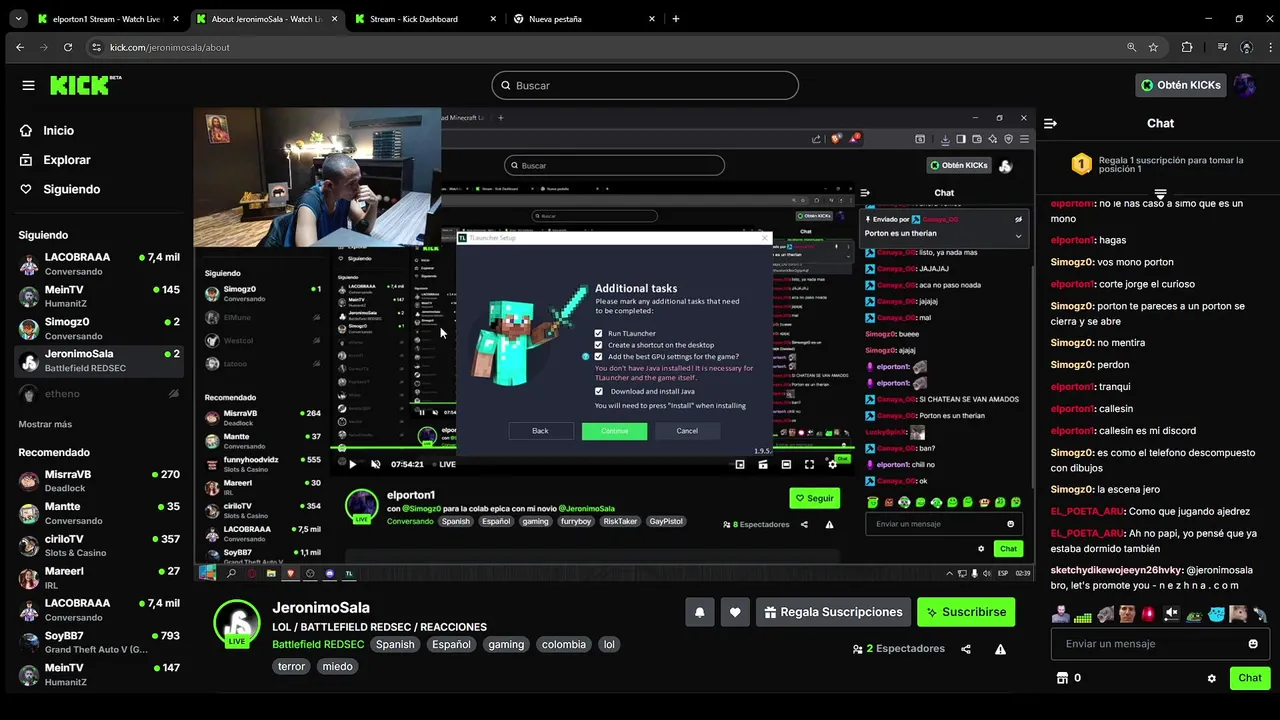This screenshot has width=1280, height=720.
Task: Focus the Buscar search field in header
Action: click(x=645, y=85)
